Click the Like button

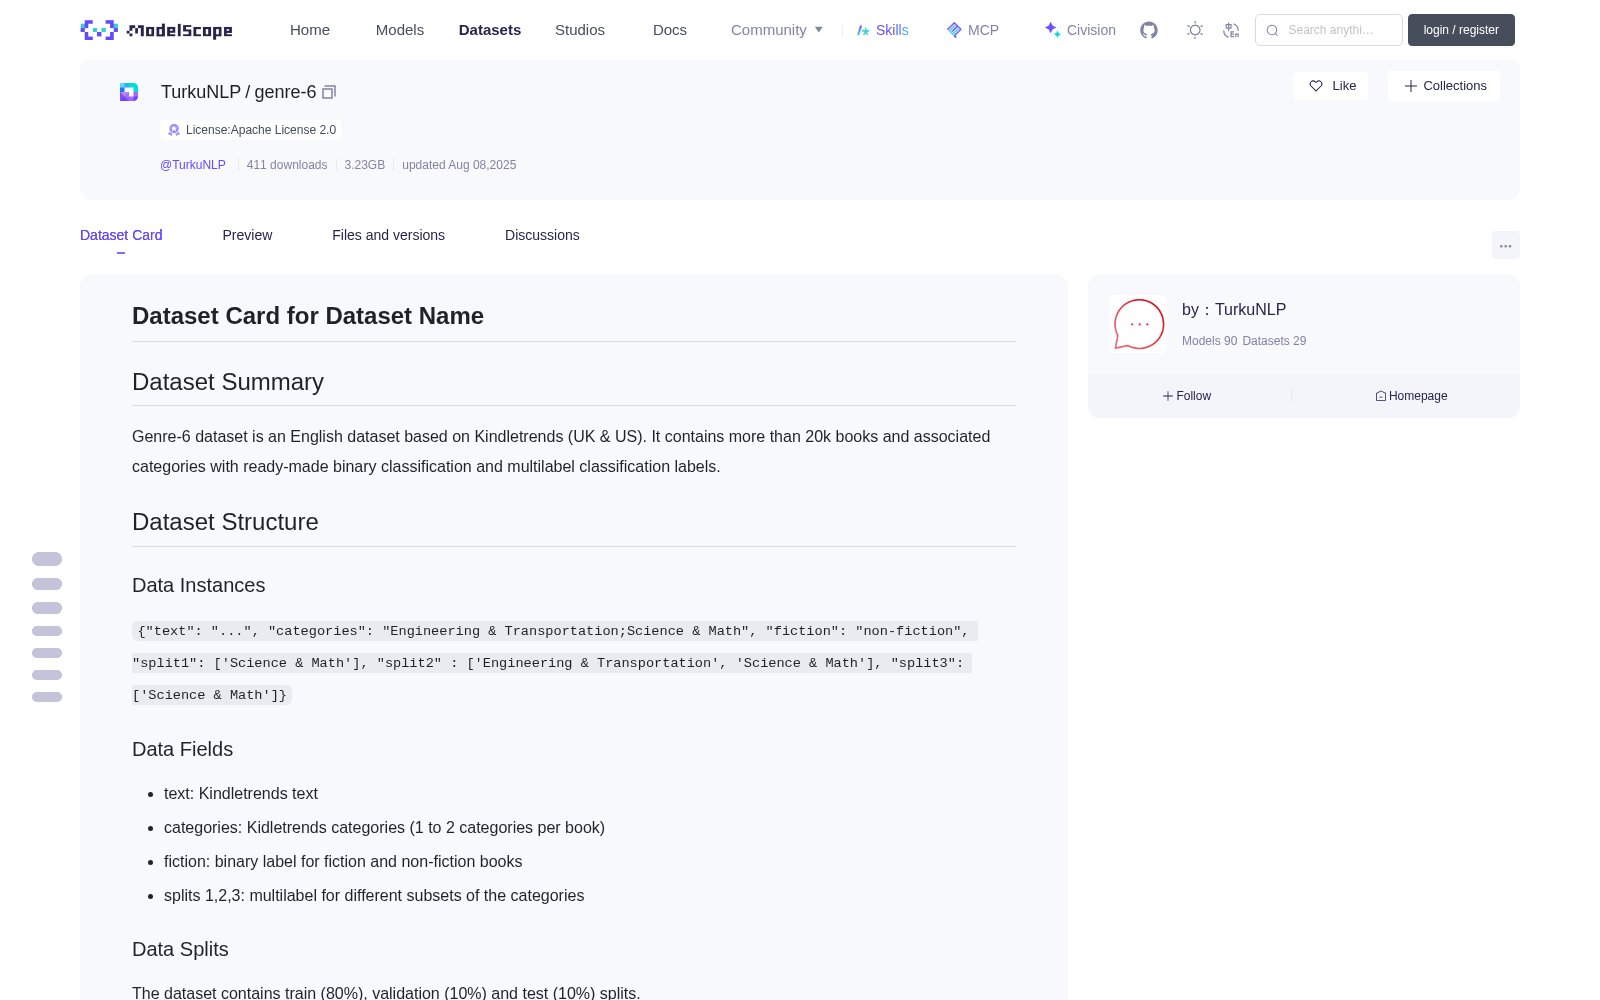click(1331, 86)
